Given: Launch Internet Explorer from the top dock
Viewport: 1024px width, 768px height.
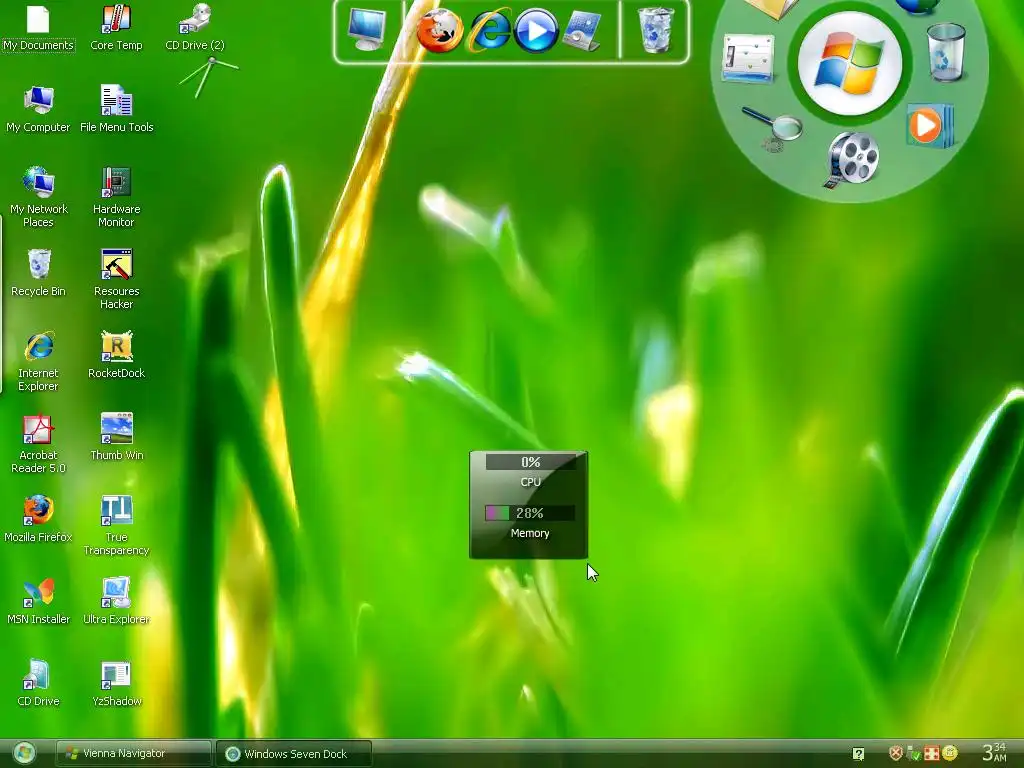Looking at the screenshot, I should tap(488, 30).
